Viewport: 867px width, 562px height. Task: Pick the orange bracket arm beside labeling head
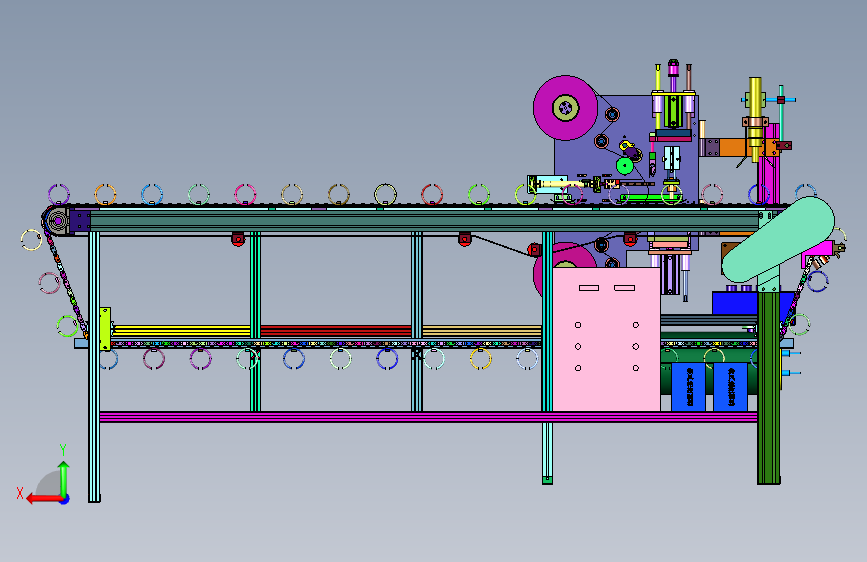738,148
